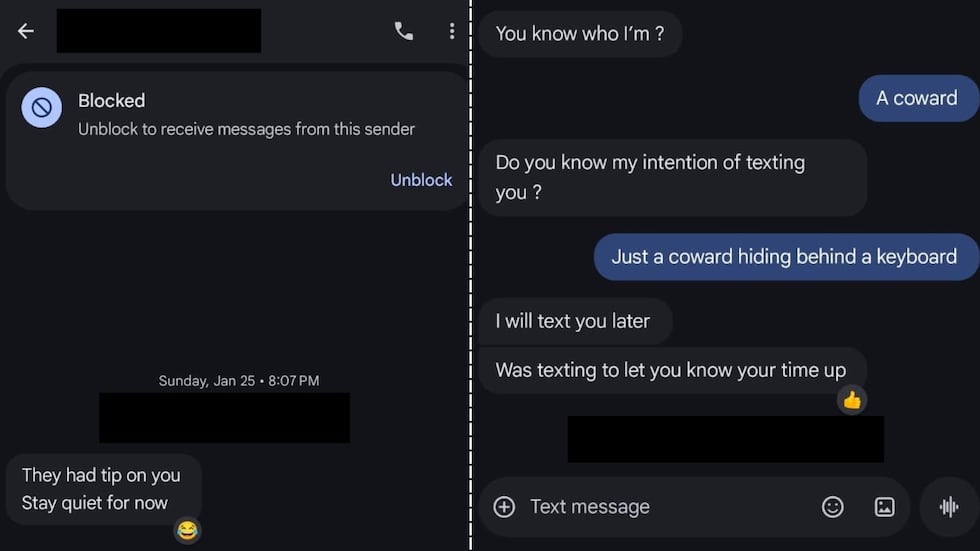Select the 'I will text you later' message
The image size is (980, 551).
click(574, 321)
